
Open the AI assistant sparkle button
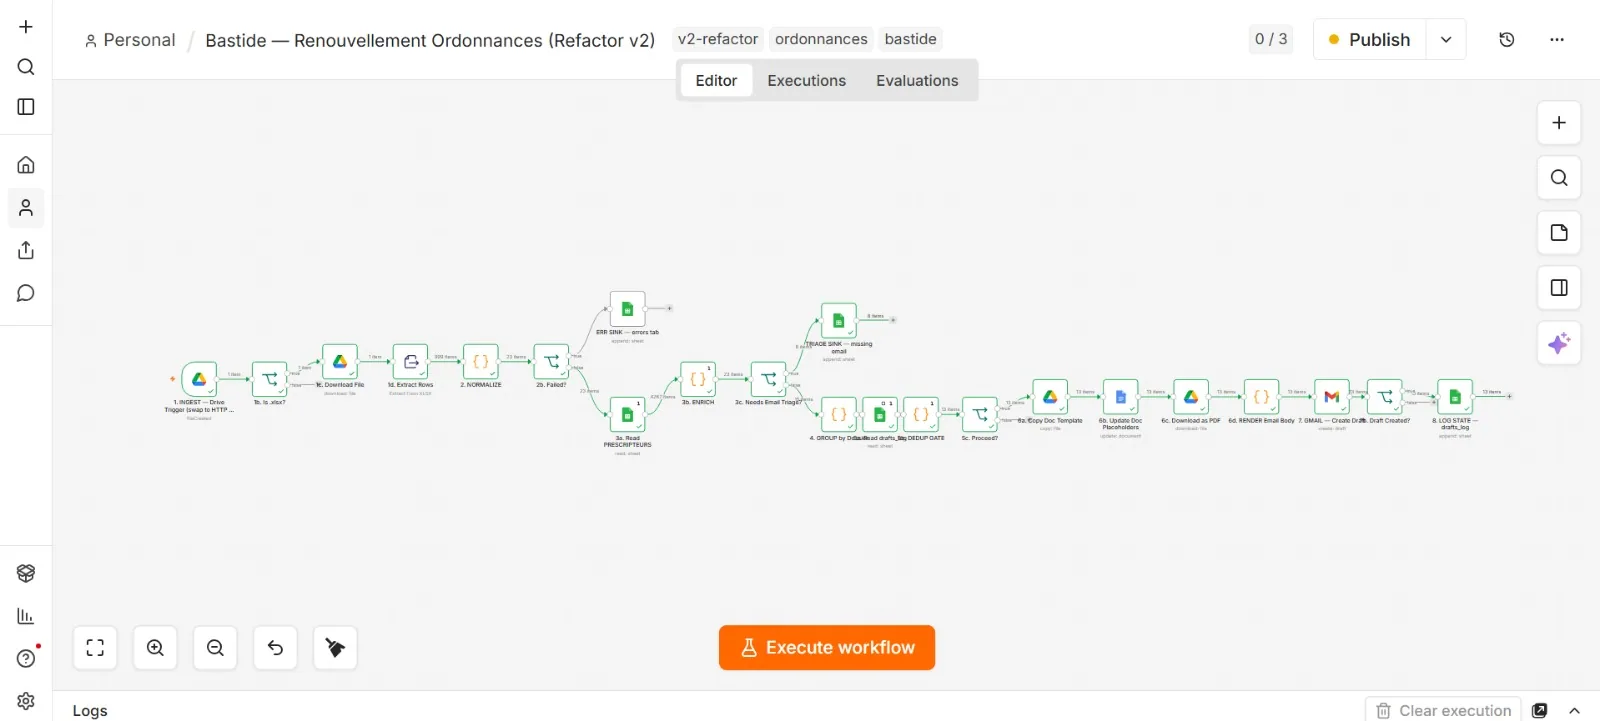click(x=1559, y=344)
